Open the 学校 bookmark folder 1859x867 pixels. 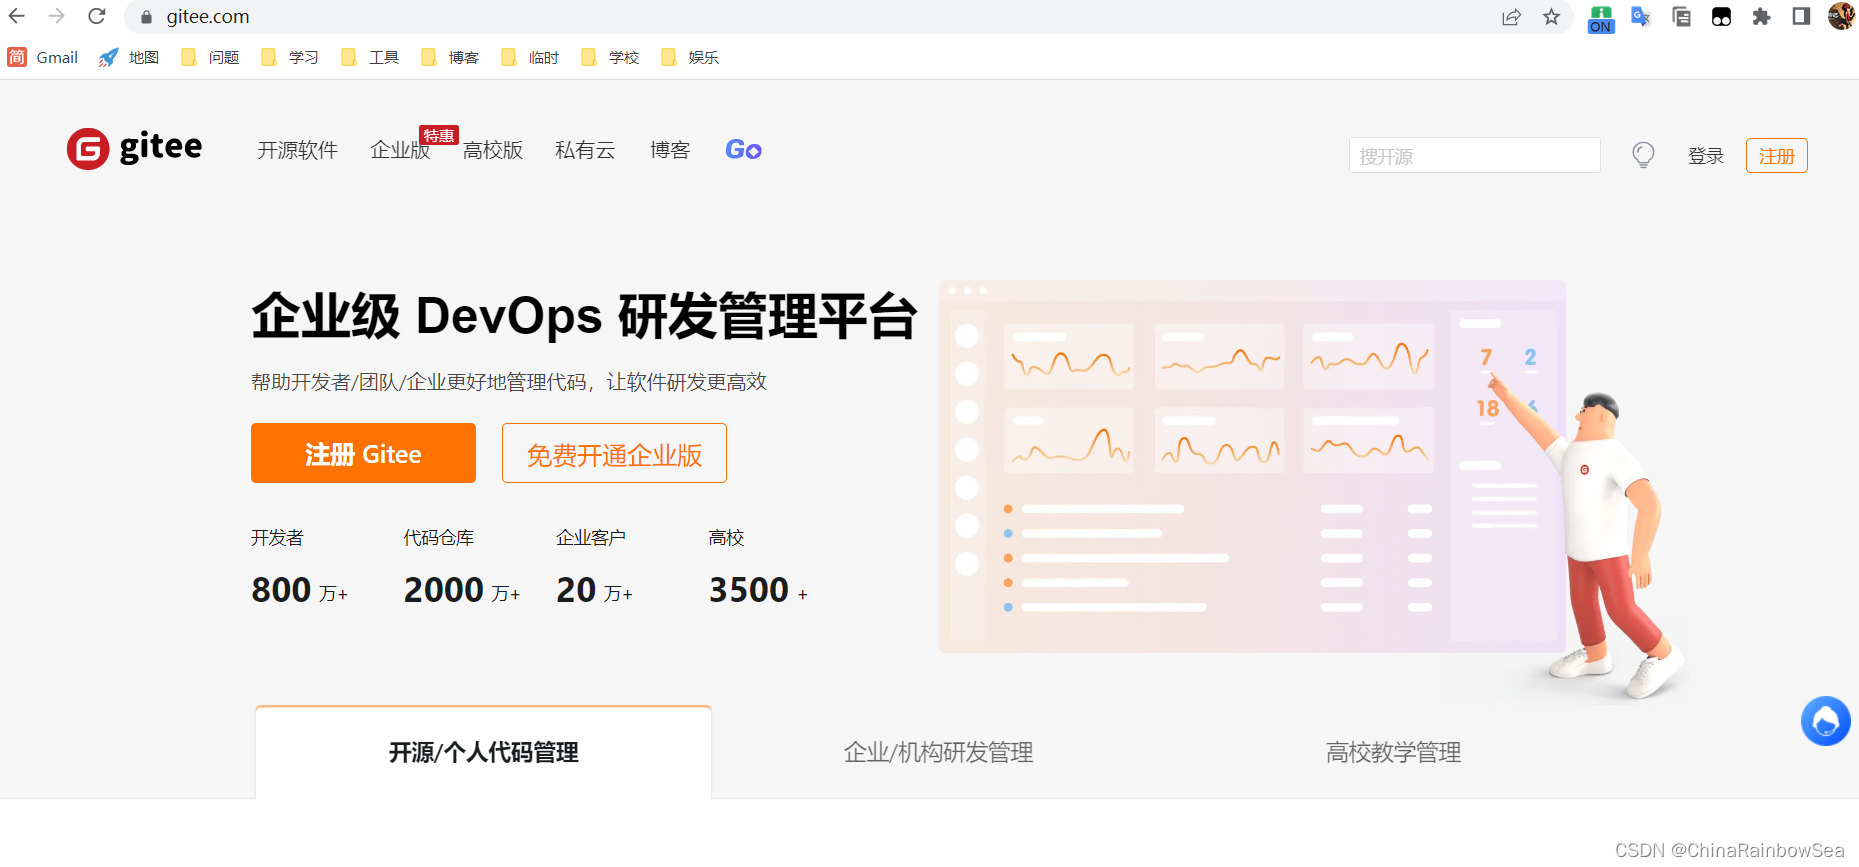coord(610,57)
